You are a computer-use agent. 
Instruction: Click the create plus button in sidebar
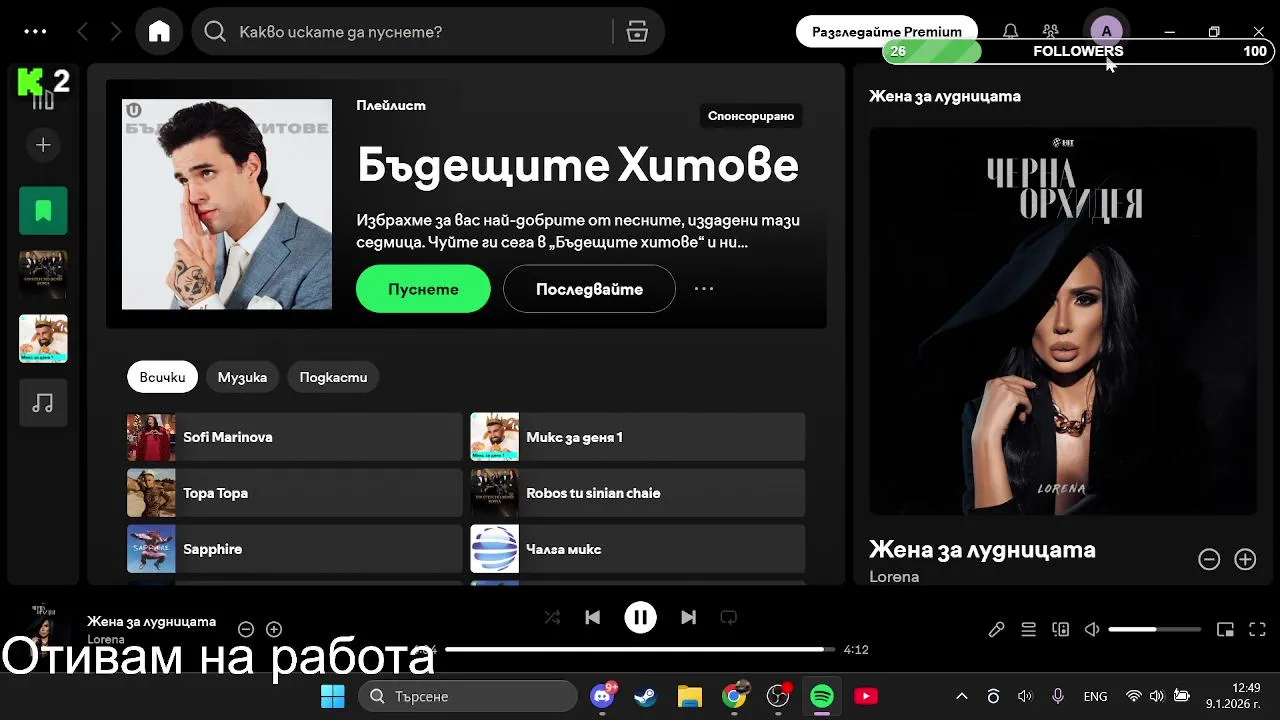(43, 145)
